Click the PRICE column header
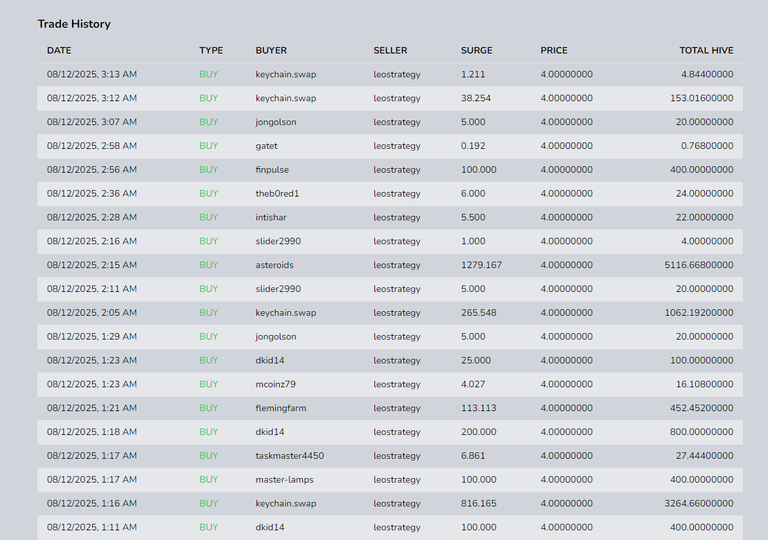The width and height of the screenshot is (768, 540). (x=554, y=50)
